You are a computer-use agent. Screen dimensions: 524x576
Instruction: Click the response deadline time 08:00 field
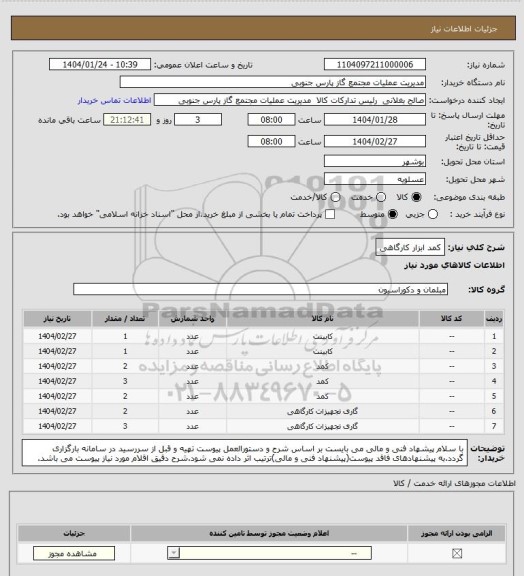coord(272,120)
